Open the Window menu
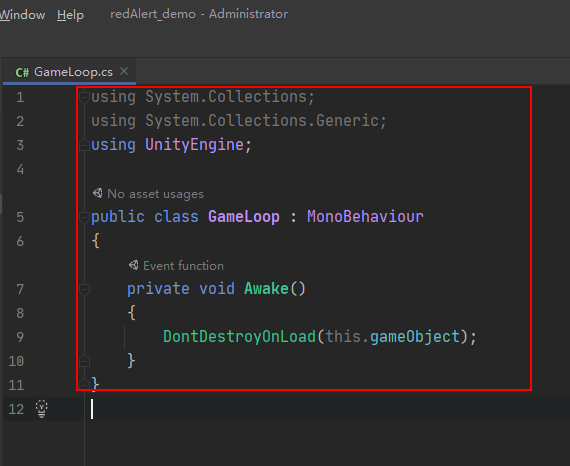This screenshot has height=466, width=570. coord(23,15)
